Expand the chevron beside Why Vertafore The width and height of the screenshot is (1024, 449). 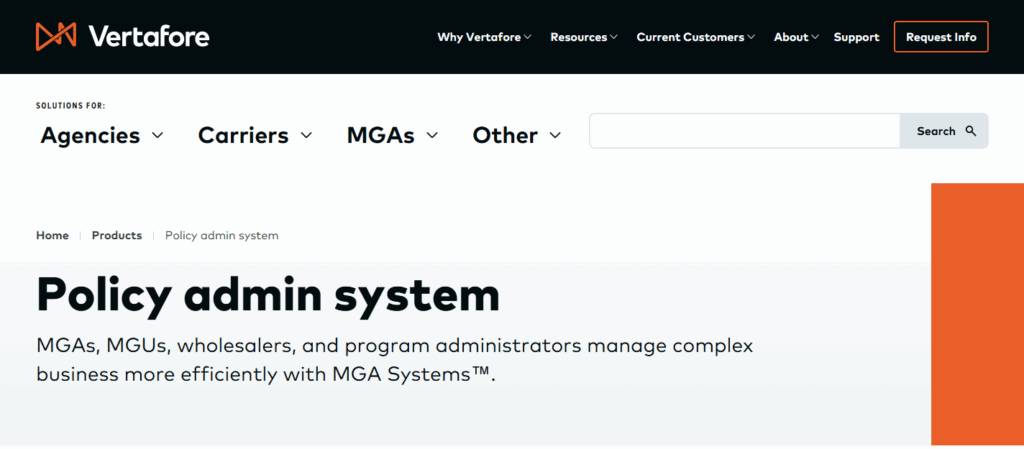[x=527, y=37]
